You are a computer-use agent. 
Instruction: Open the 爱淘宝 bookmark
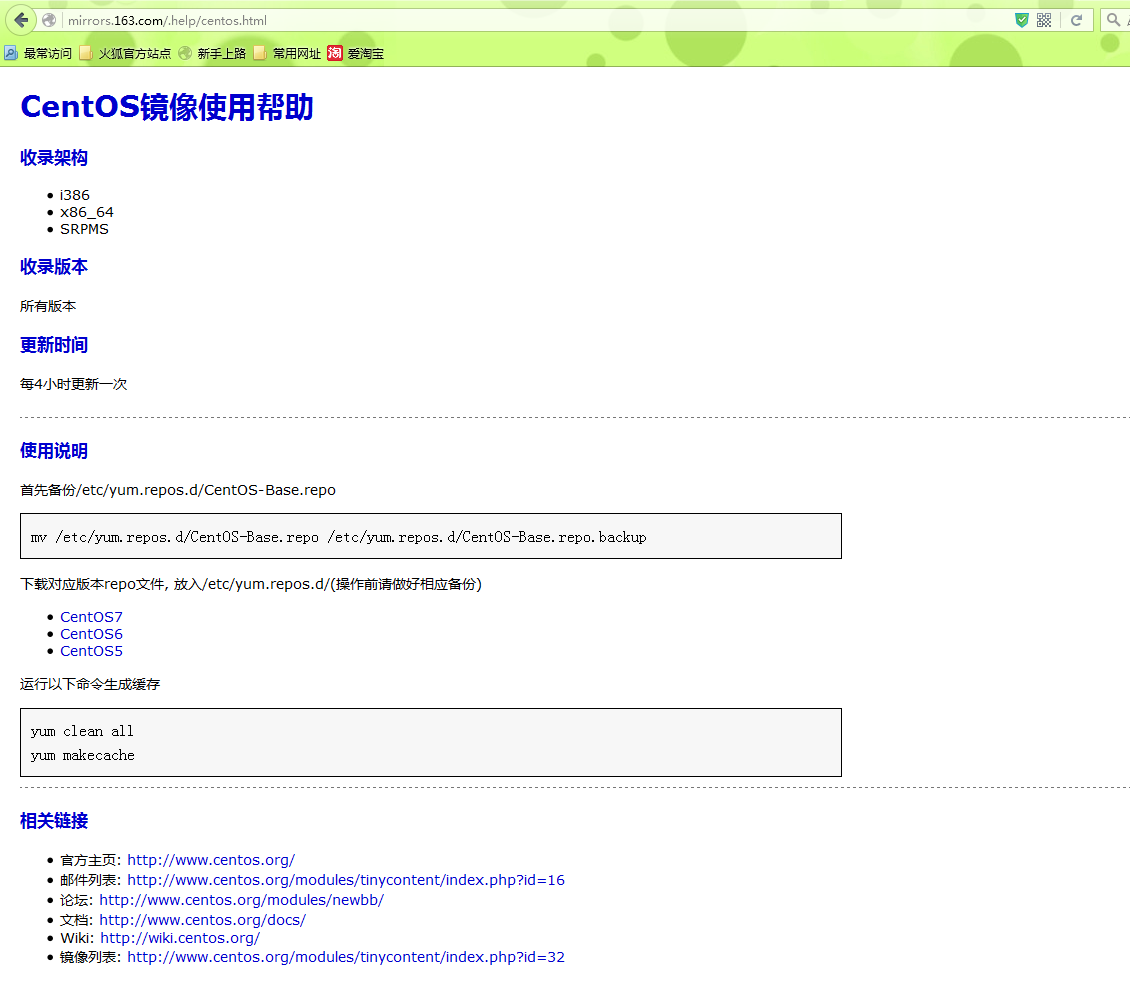point(356,53)
